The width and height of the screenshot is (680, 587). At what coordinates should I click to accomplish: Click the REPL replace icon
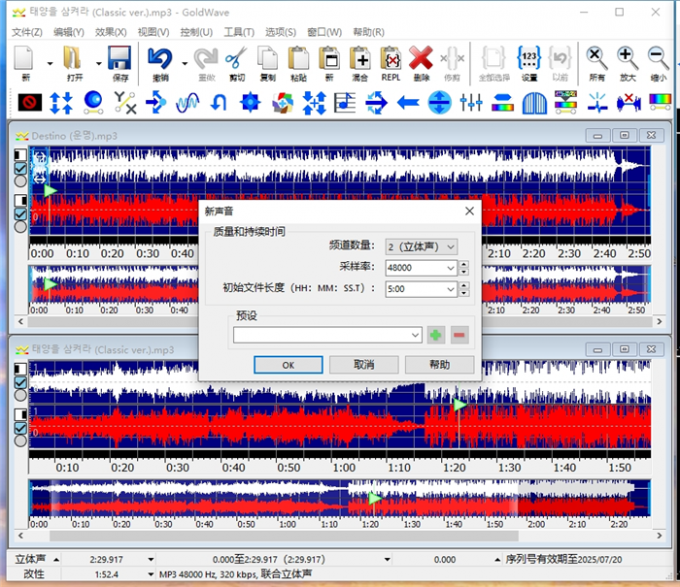tap(390, 59)
